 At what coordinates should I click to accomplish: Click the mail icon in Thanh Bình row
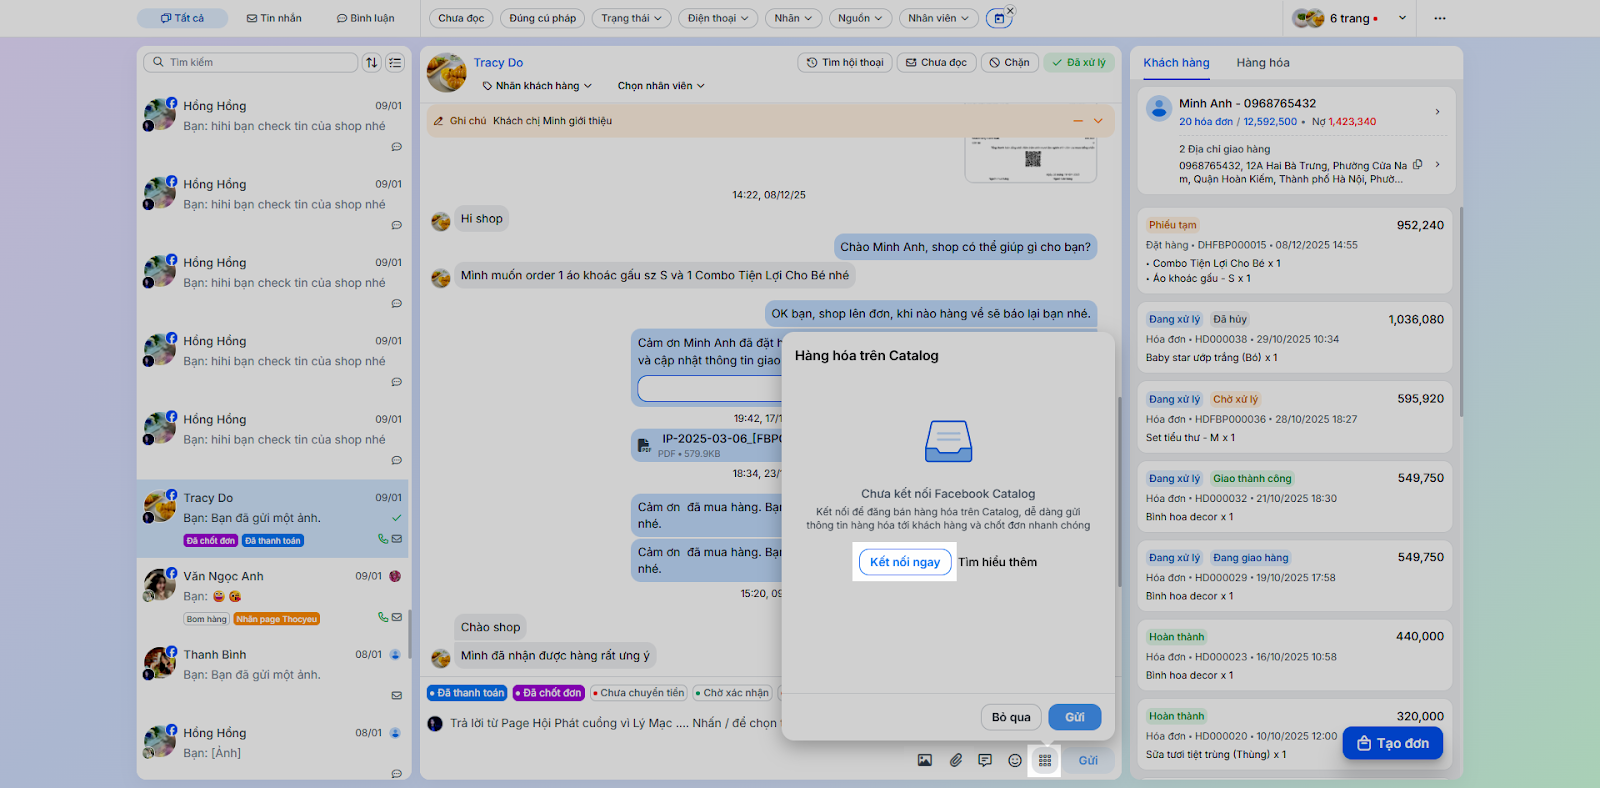click(397, 695)
